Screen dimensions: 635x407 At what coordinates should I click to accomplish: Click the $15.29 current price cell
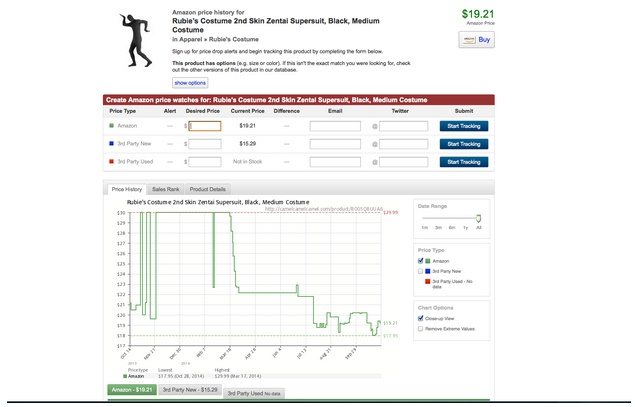pyautogui.click(x=247, y=144)
